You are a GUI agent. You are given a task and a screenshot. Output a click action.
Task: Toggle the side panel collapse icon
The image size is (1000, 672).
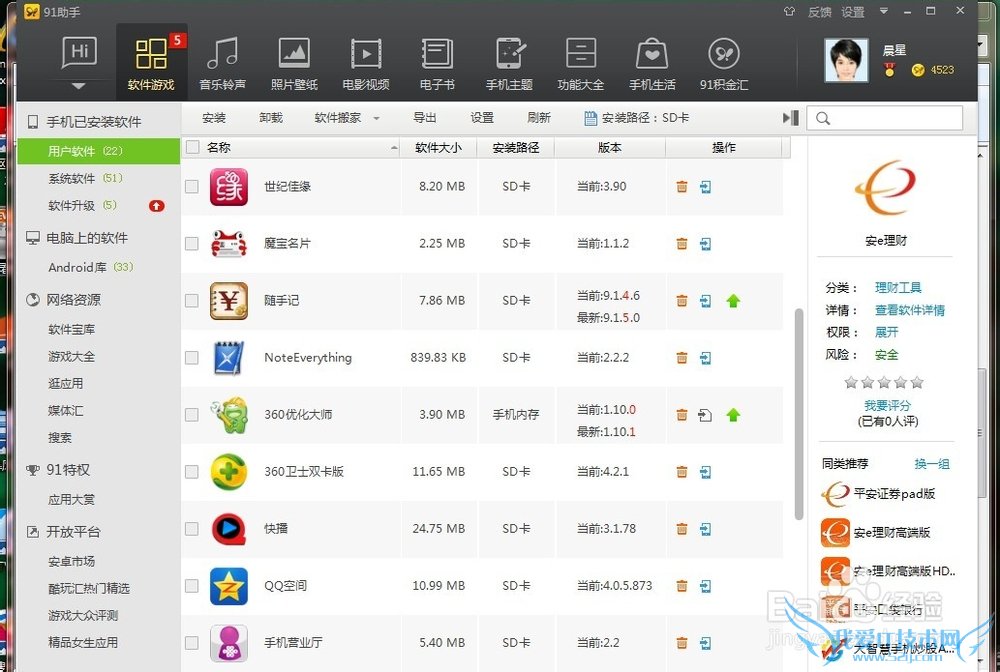pyautogui.click(x=791, y=118)
